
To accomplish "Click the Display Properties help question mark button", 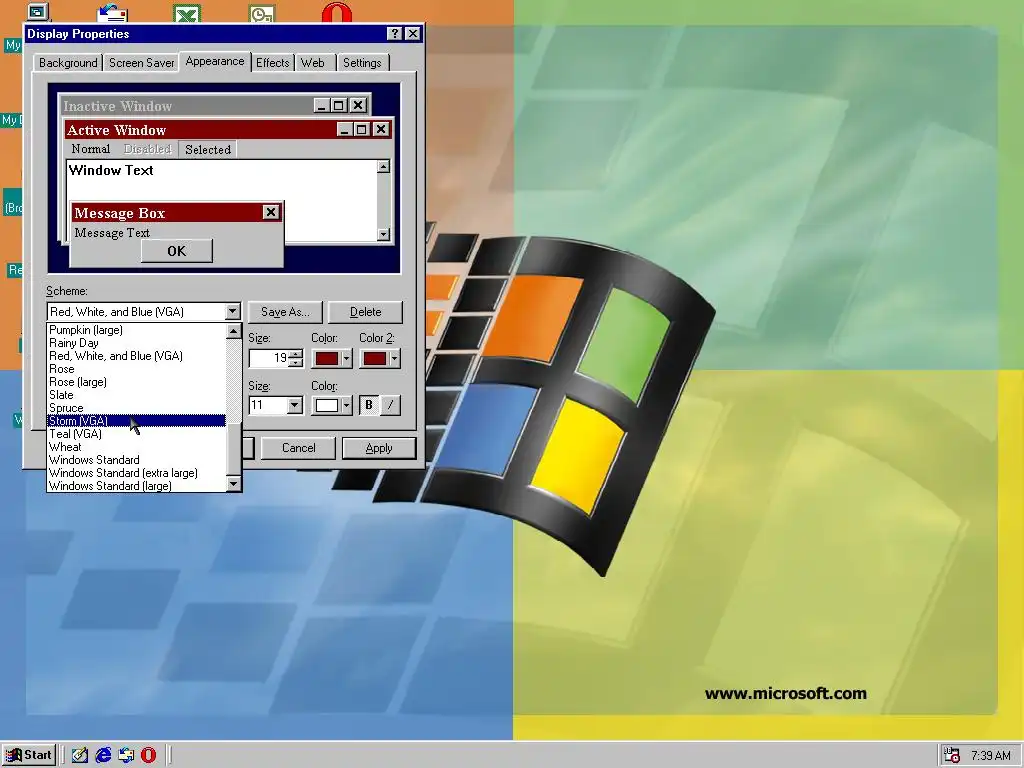I will pyautogui.click(x=394, y=33).
